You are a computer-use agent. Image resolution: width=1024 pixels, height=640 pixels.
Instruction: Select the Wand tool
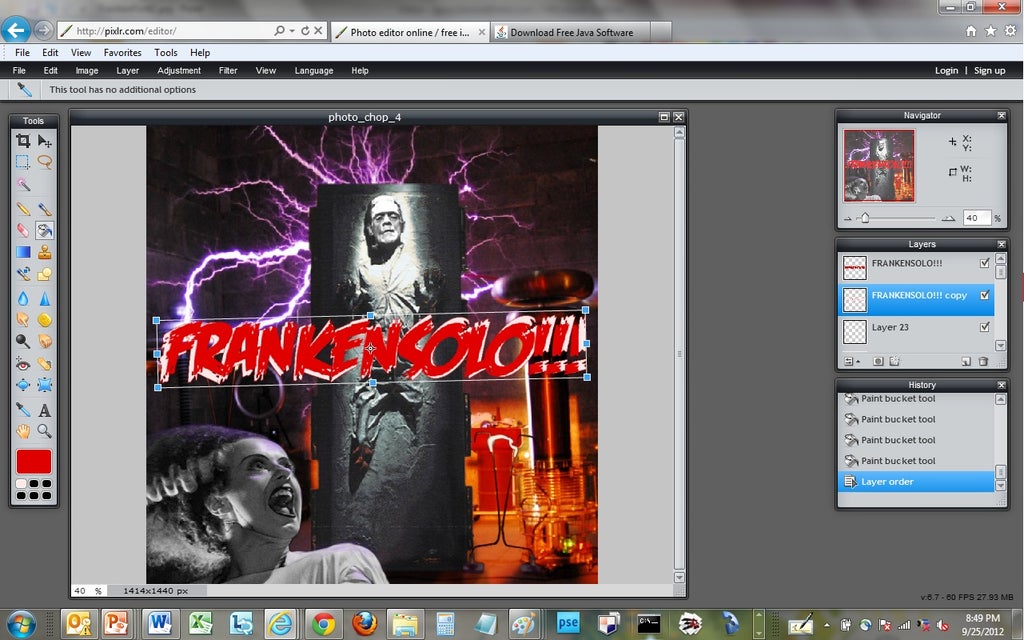coord(23,185)
